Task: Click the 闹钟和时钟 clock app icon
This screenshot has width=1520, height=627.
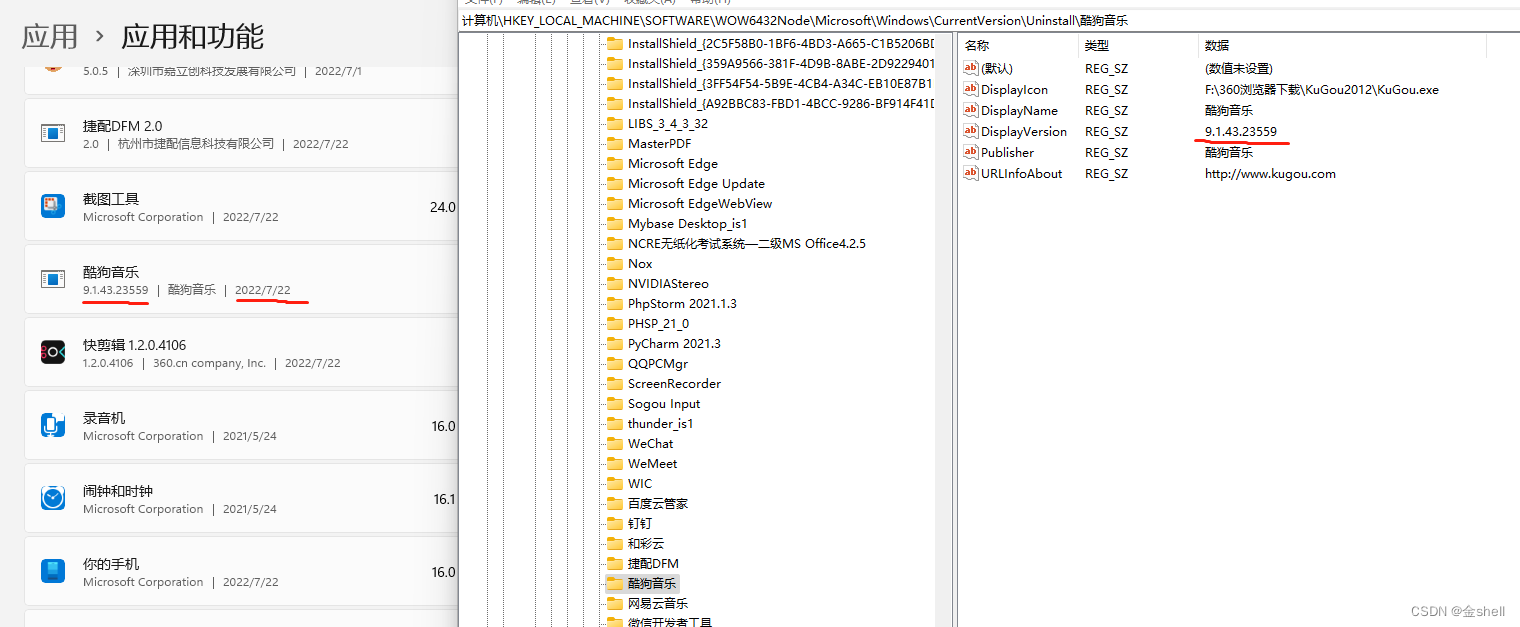Action: (53, 498)
